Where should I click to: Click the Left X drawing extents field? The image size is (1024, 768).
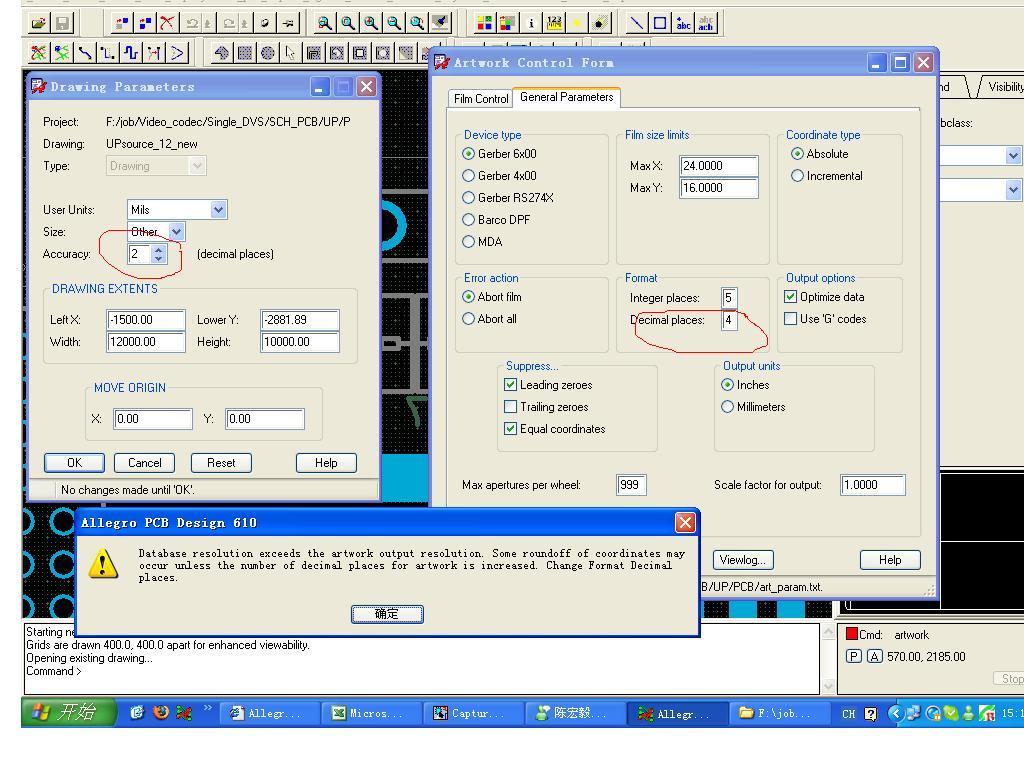click(146, 320)
